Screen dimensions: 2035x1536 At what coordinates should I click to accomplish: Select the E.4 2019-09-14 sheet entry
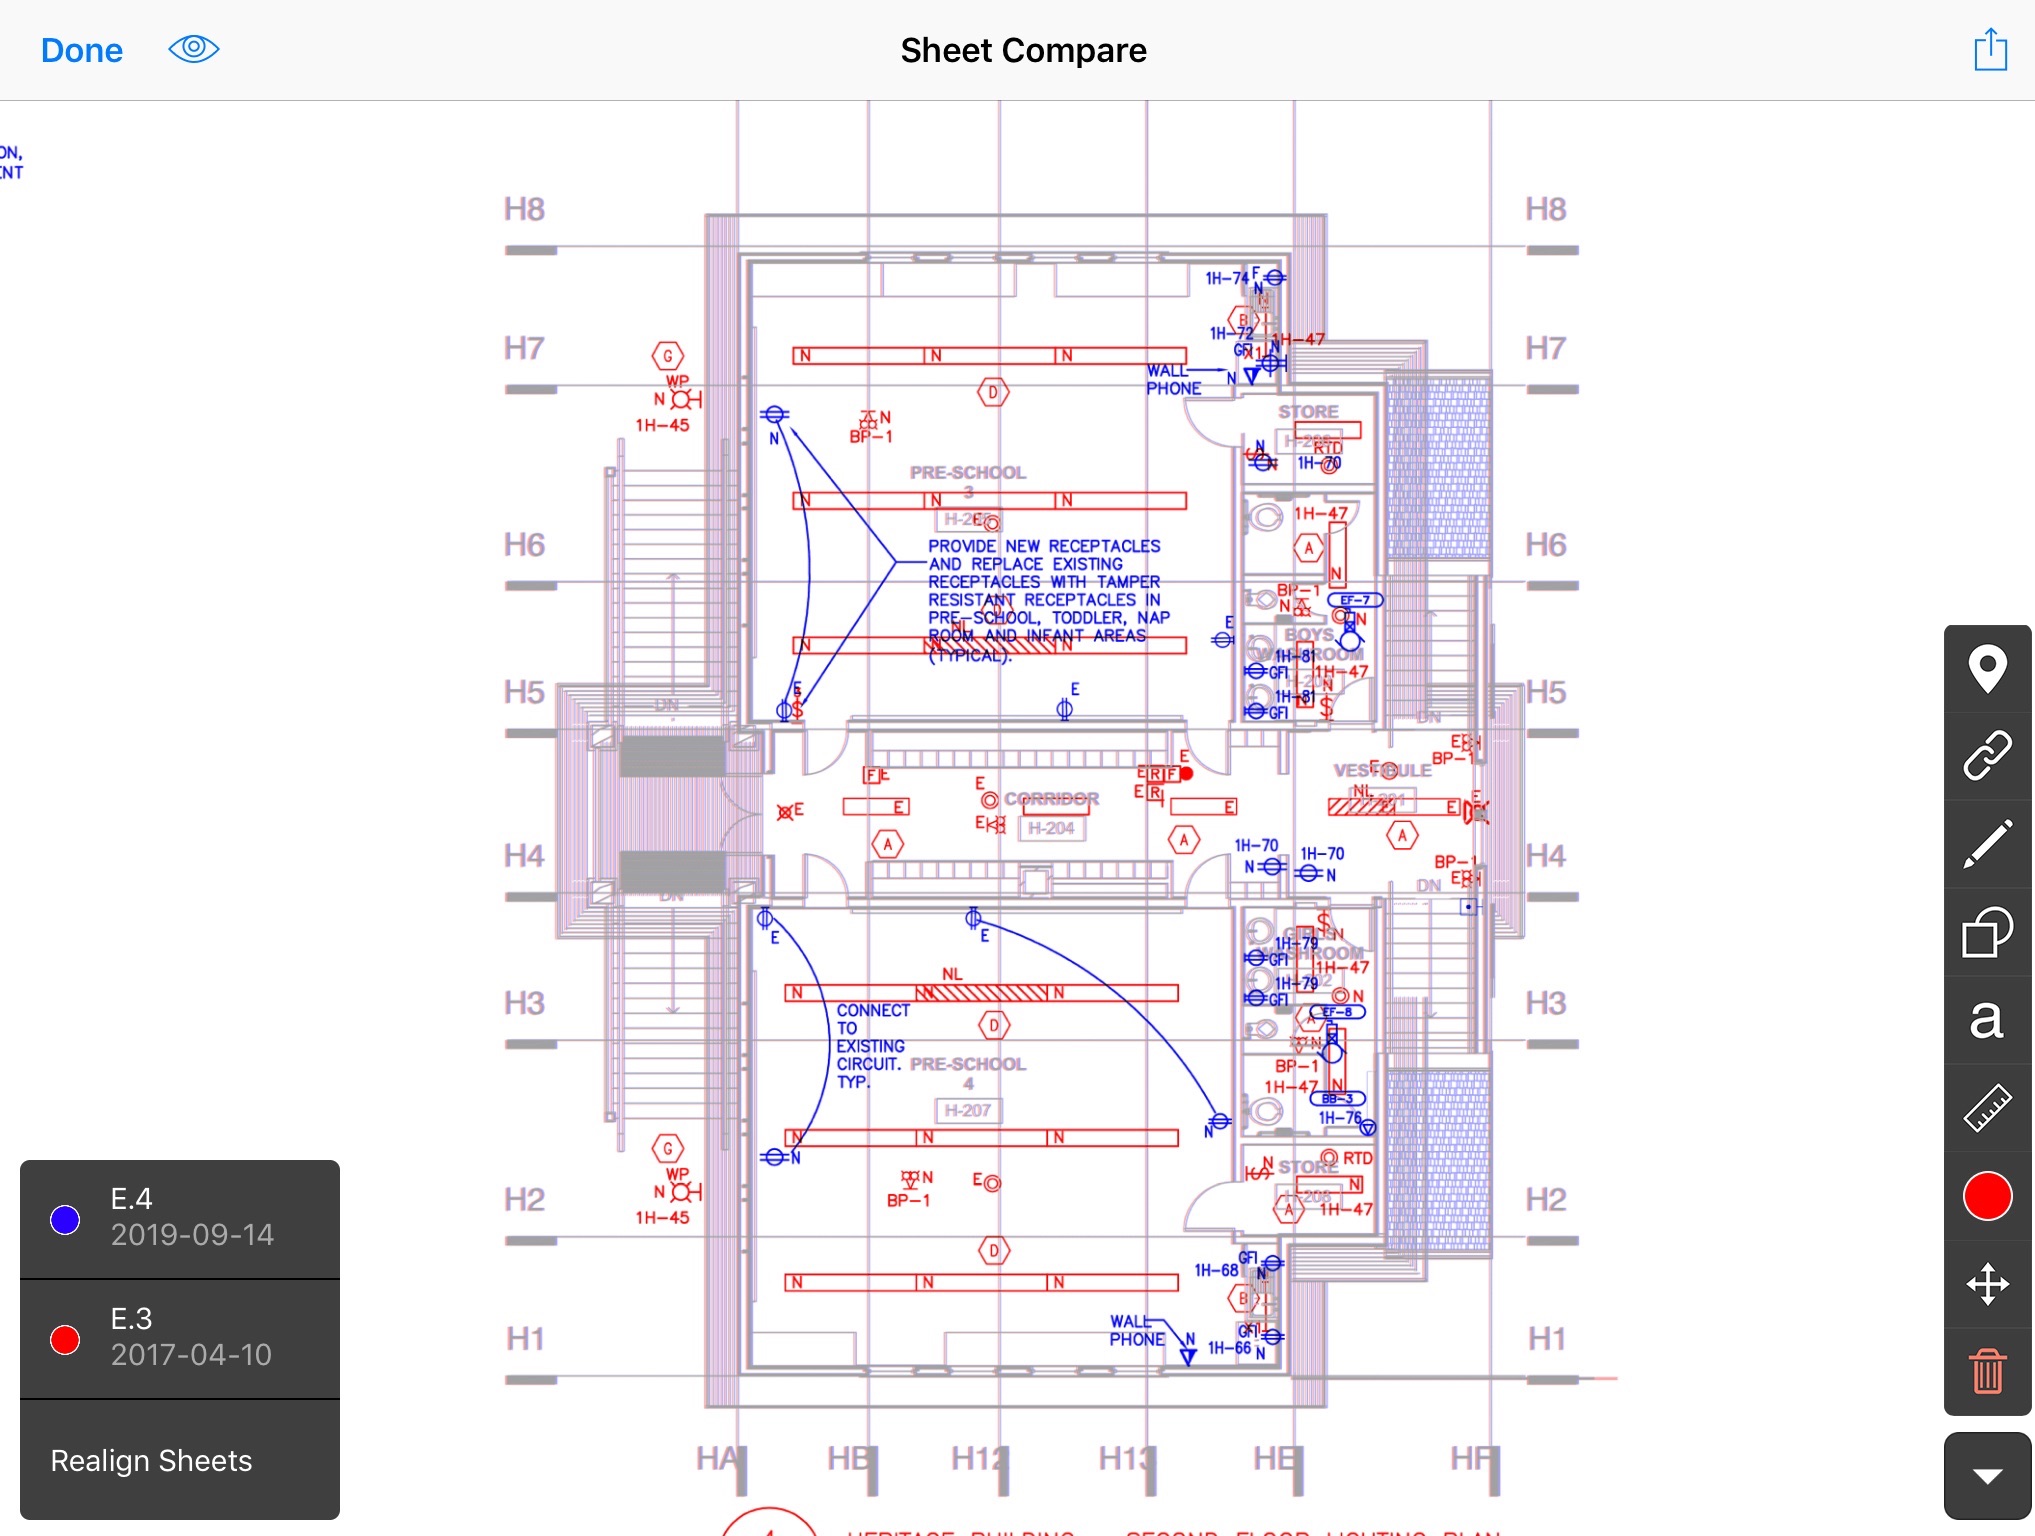(x=192, y=1217)
